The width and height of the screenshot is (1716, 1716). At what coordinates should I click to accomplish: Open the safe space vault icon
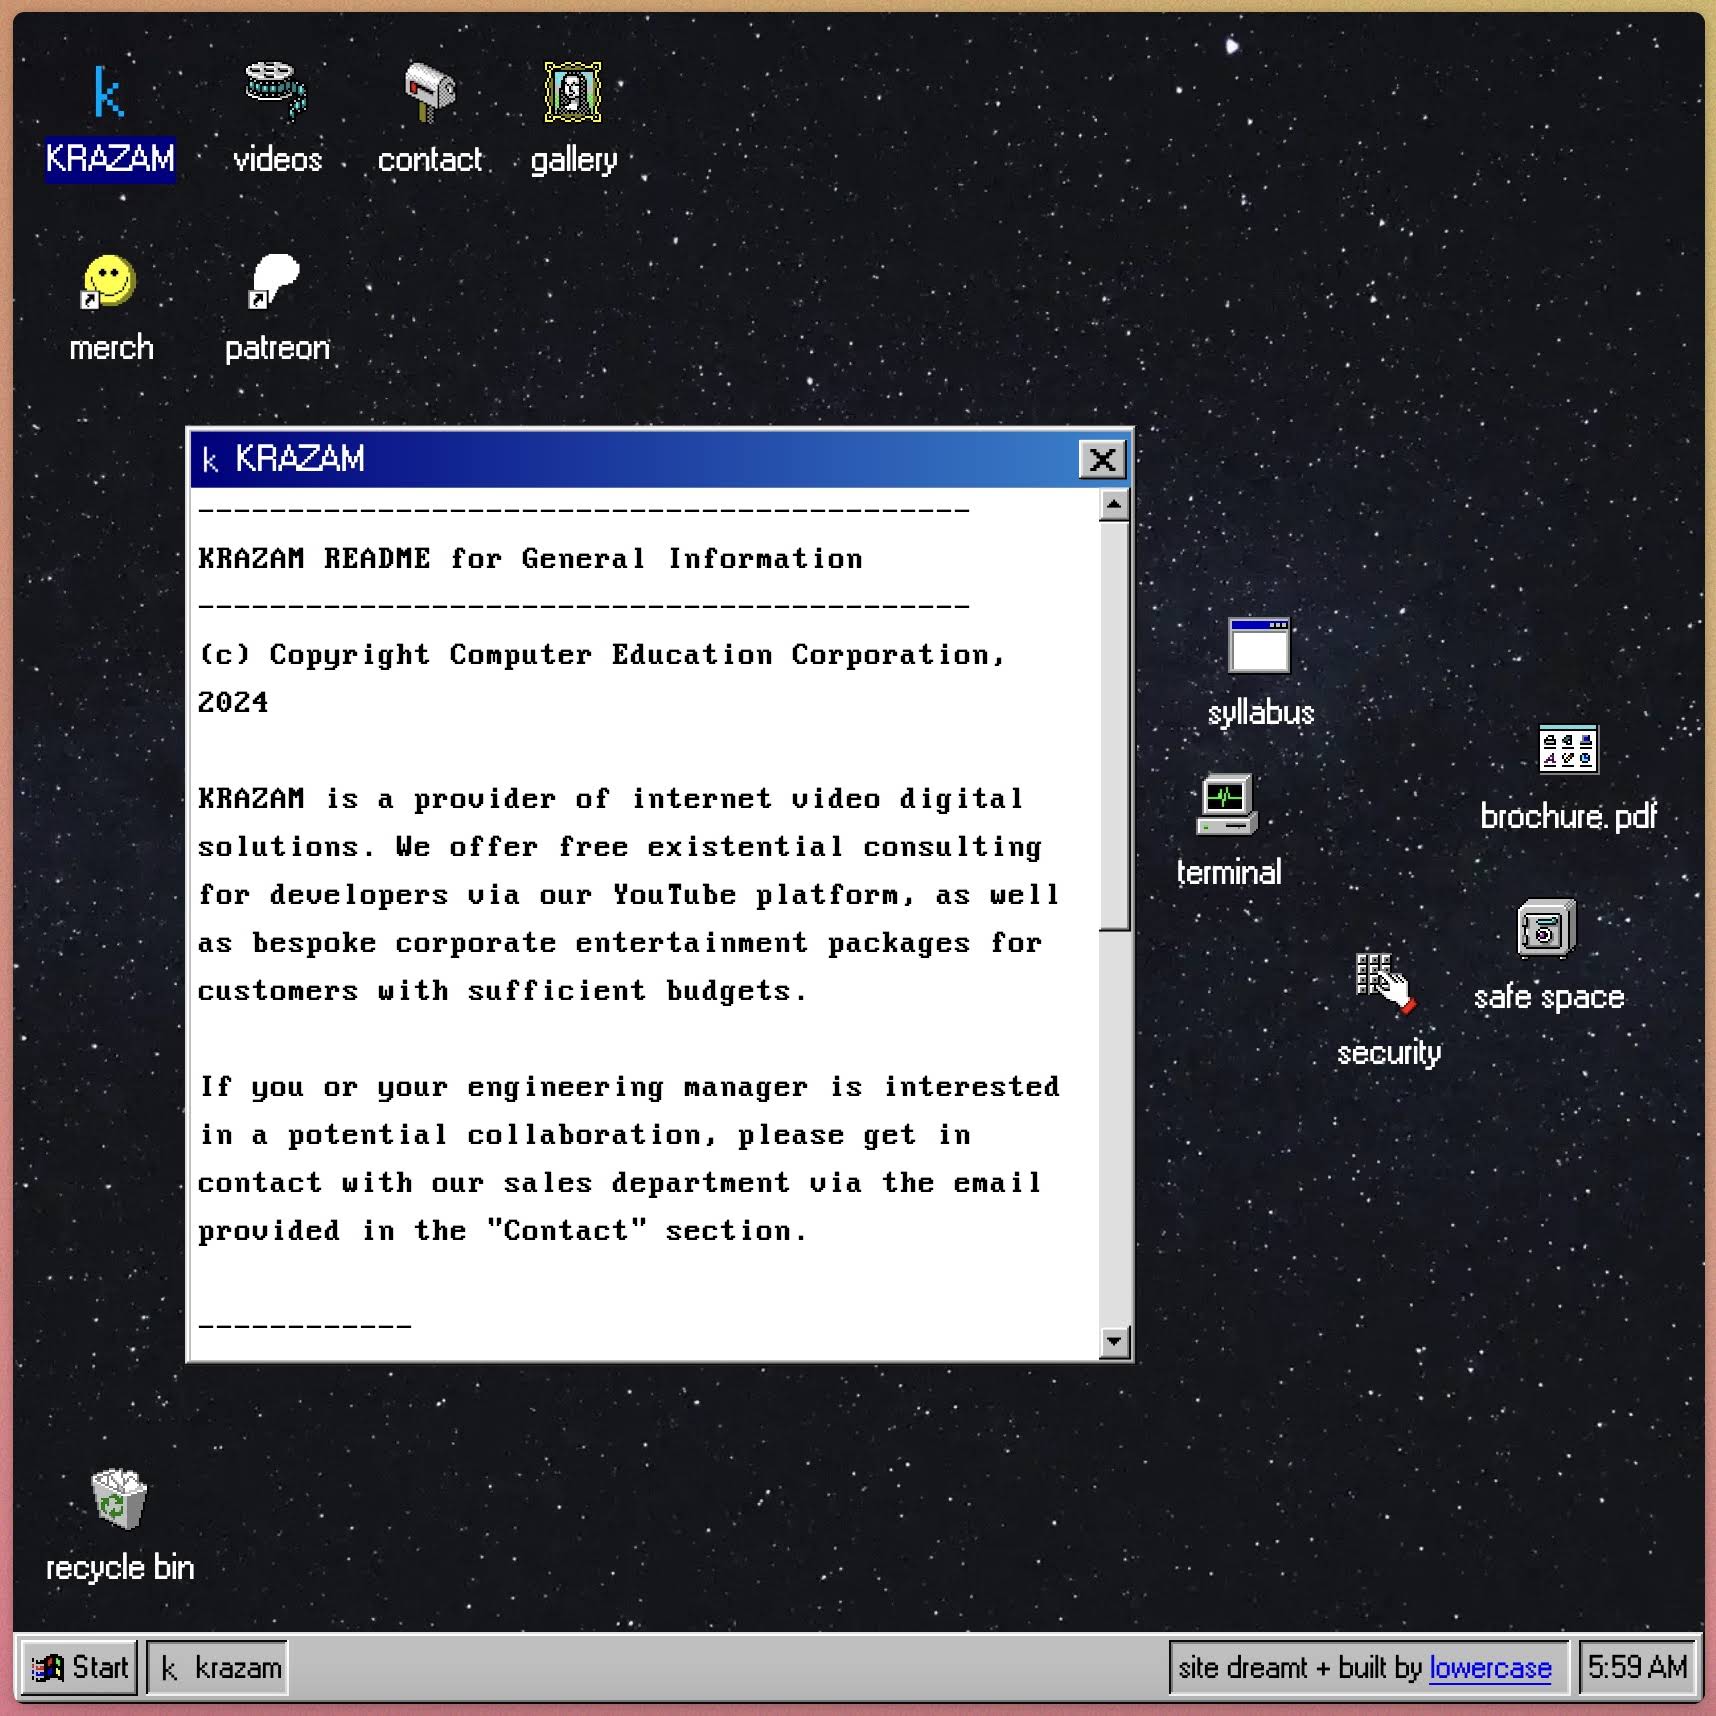point(1546,930)
